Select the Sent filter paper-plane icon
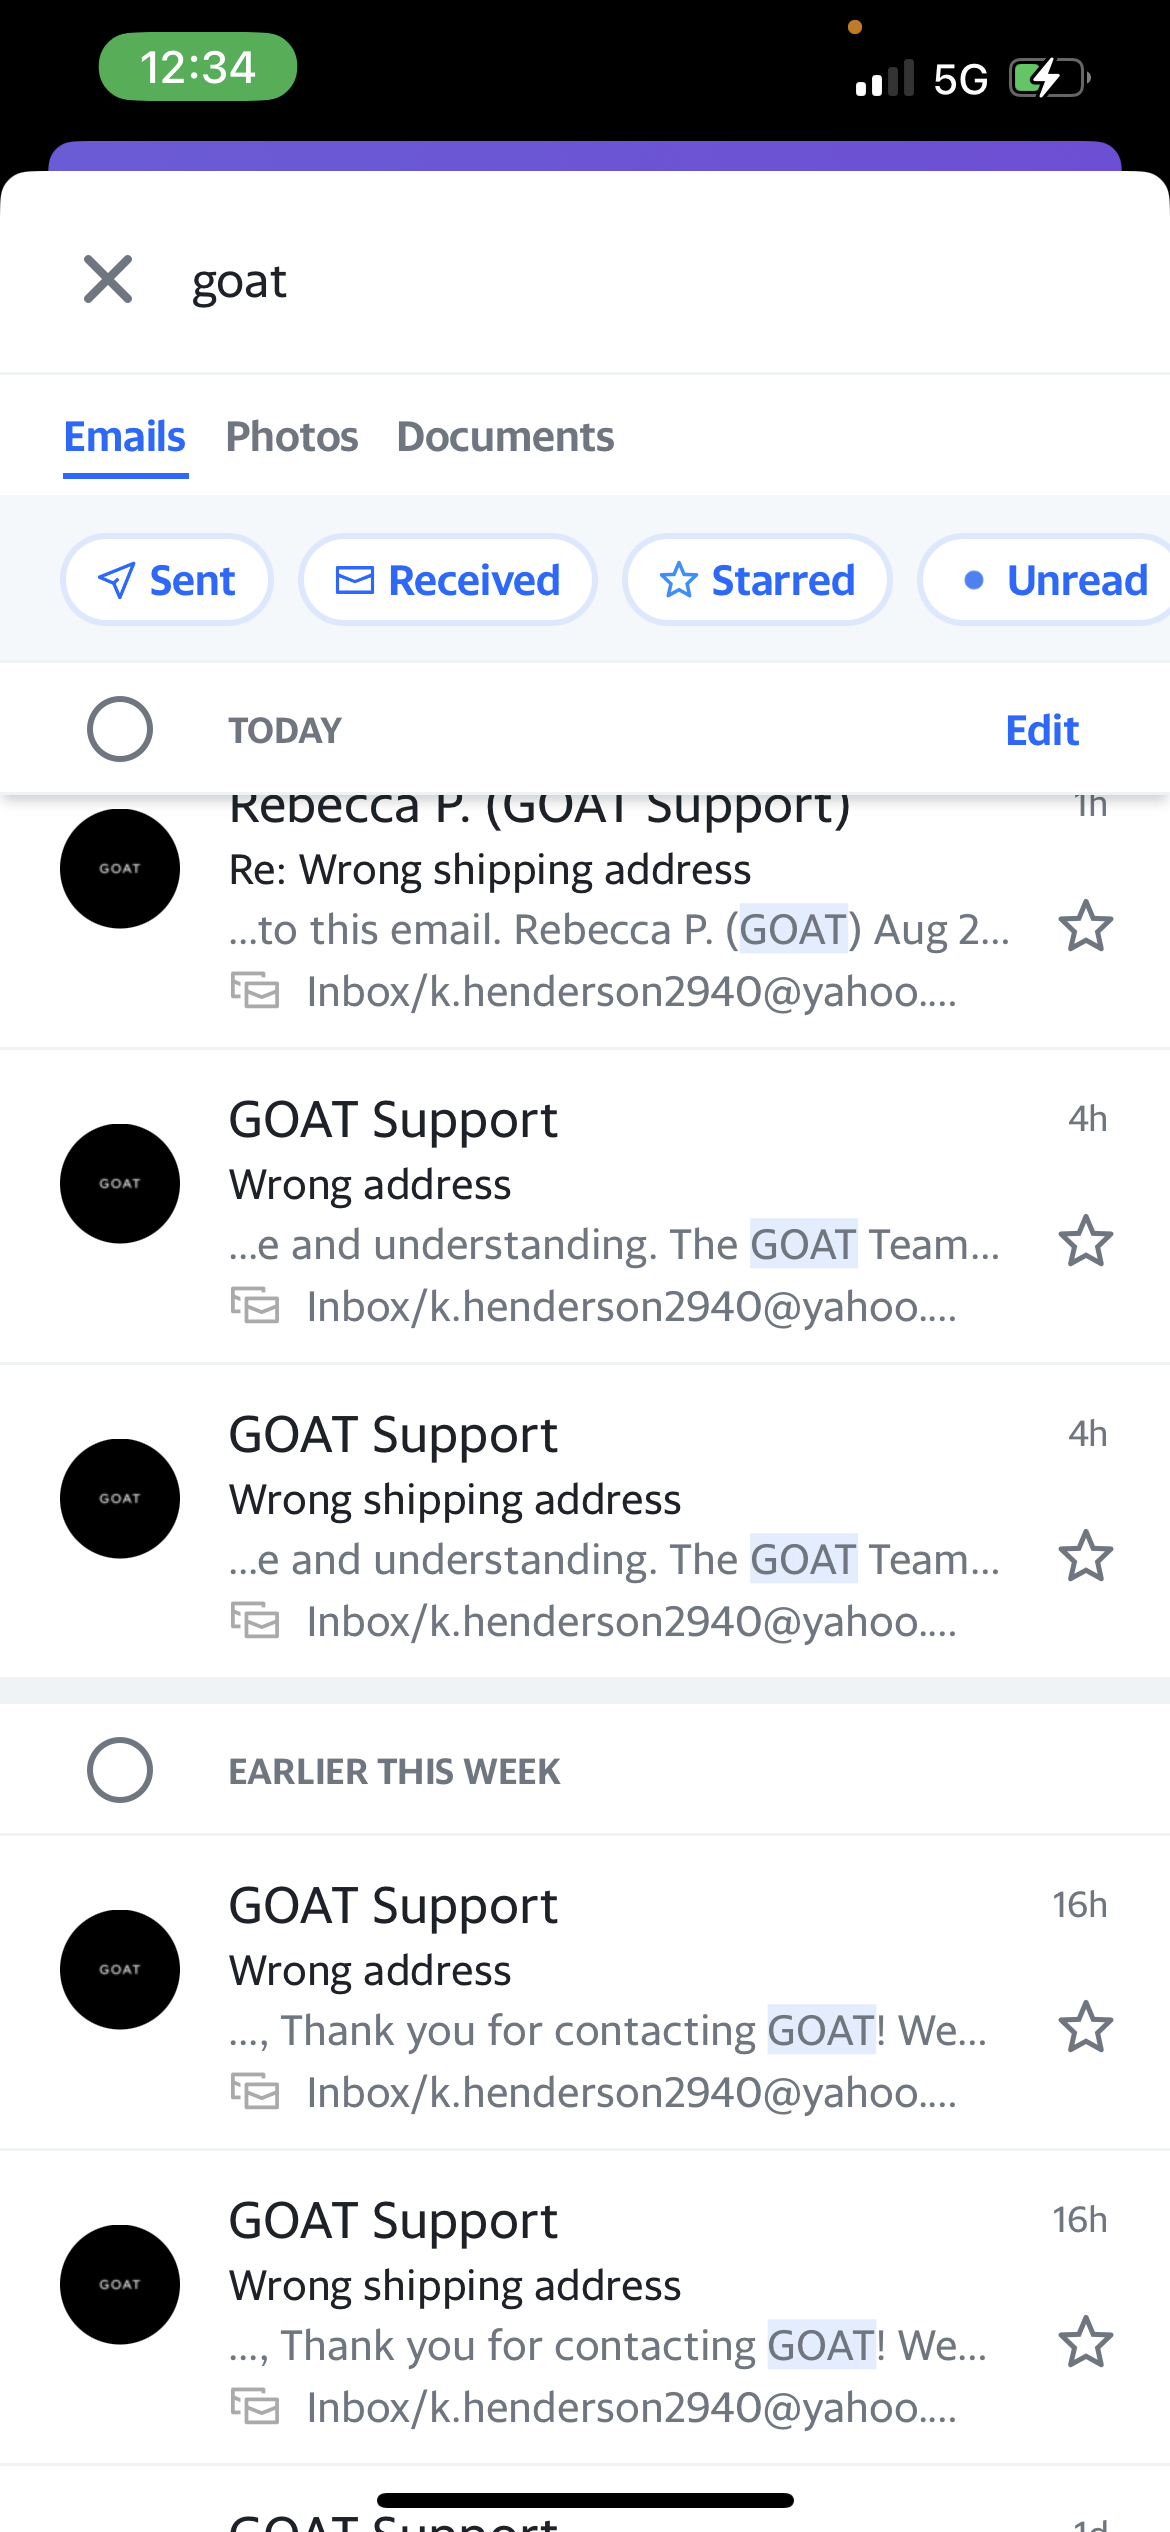Image resolution: width=1170 pixels, height=2532 pixels. coord(117,579)
